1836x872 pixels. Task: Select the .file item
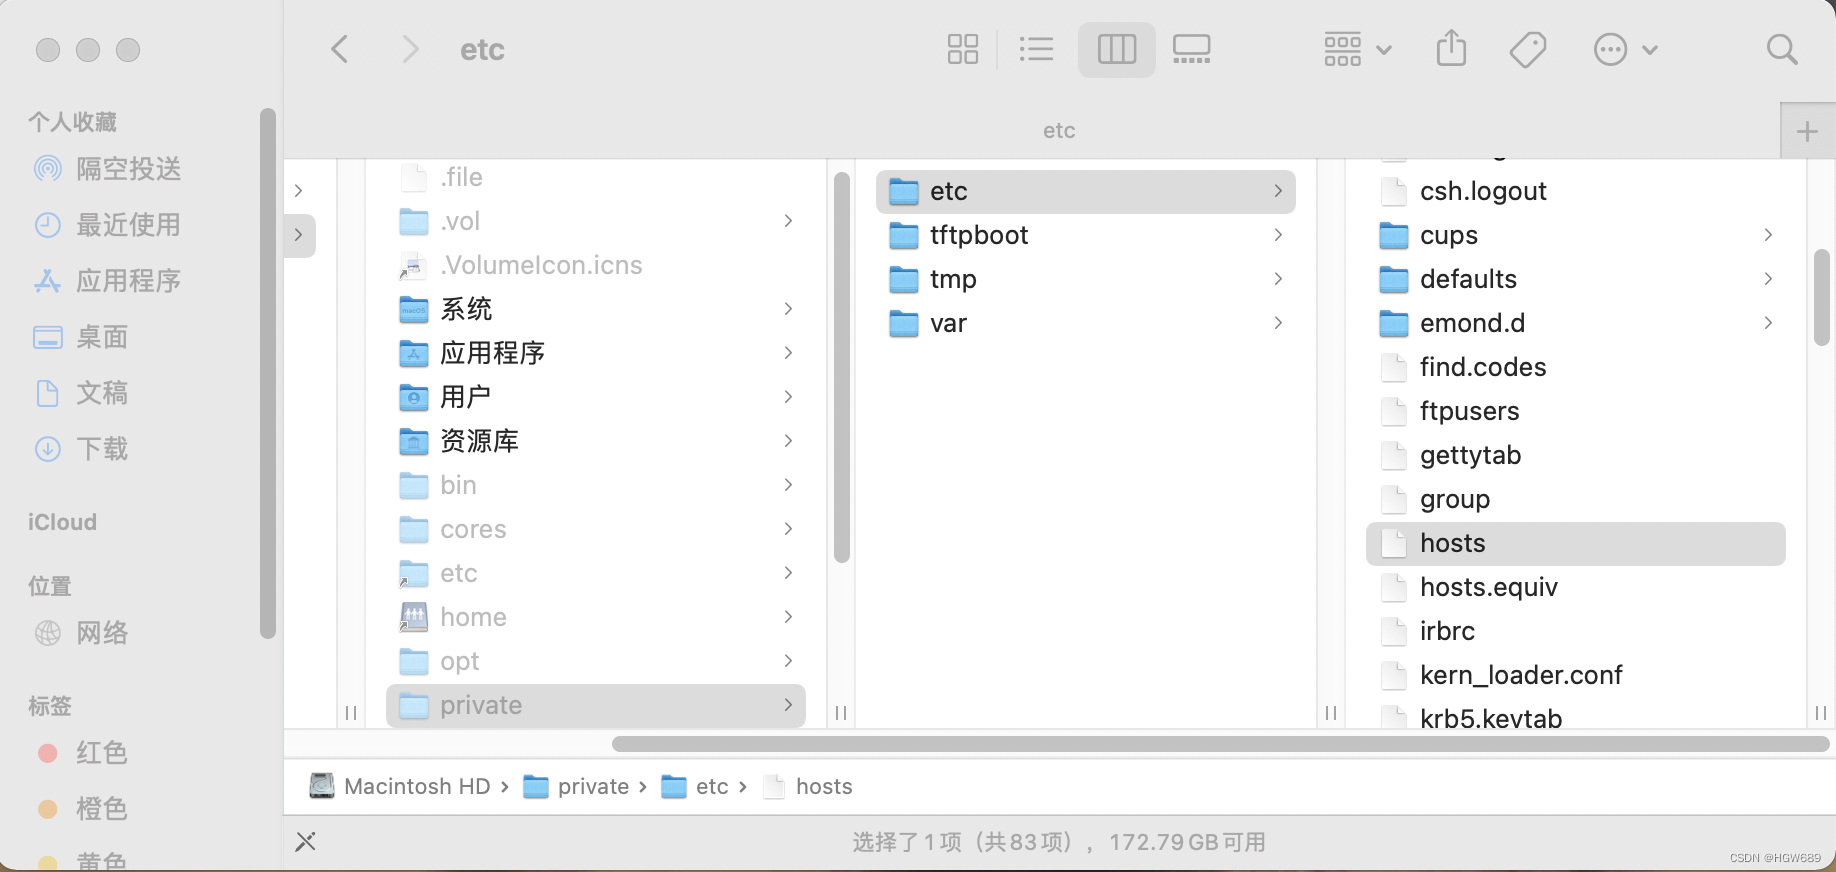pyautogui.click(x=596, y=177)
